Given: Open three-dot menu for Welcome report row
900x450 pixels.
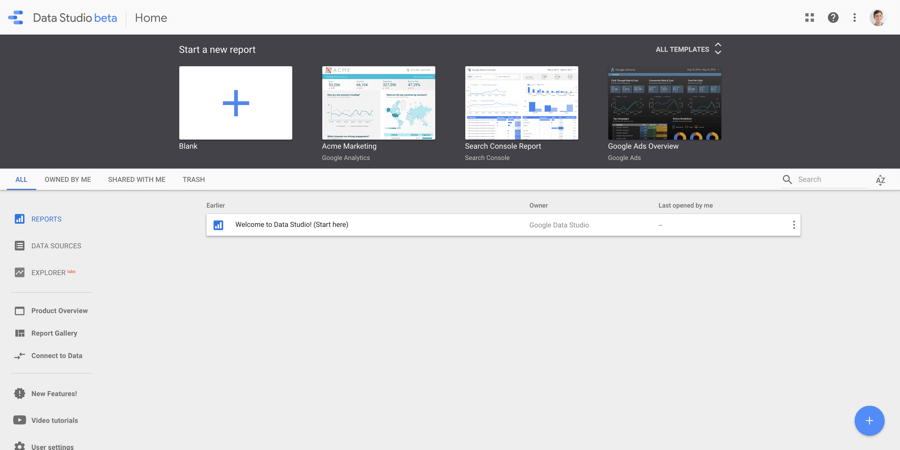Looking at the screenshot, I should click(794, 225).
